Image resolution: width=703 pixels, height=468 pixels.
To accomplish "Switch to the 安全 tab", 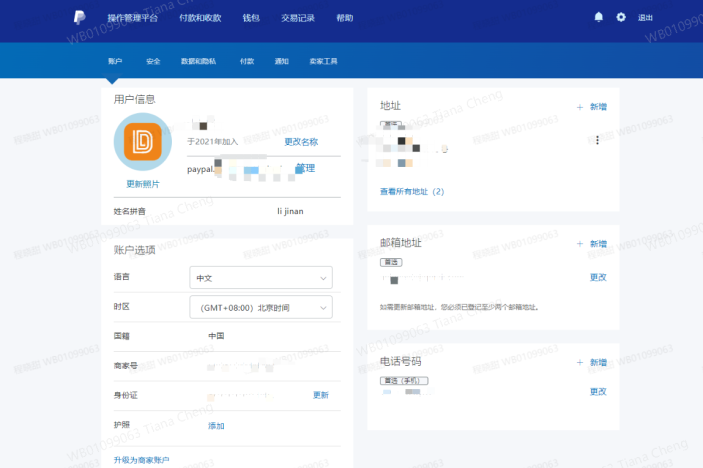I will tap(153, 62).
